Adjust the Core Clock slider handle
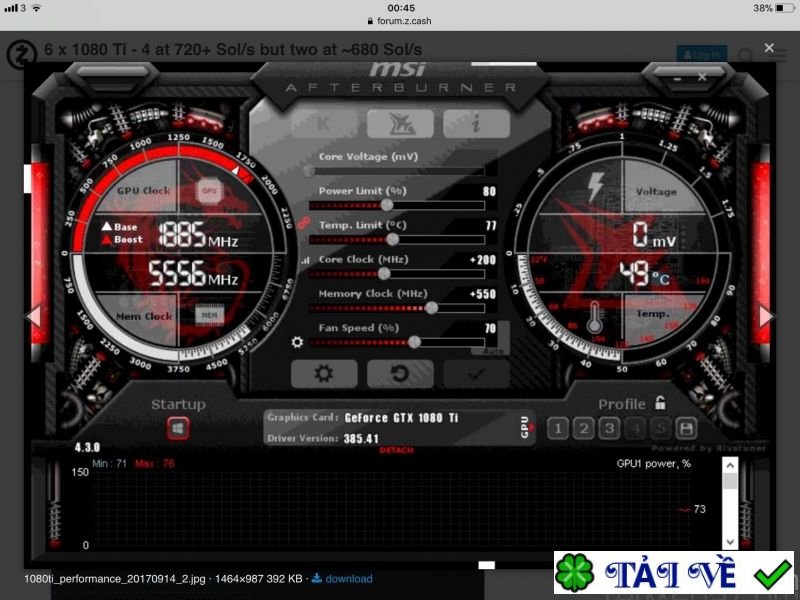Screen dimensions: 800x600 coord(384,273)
